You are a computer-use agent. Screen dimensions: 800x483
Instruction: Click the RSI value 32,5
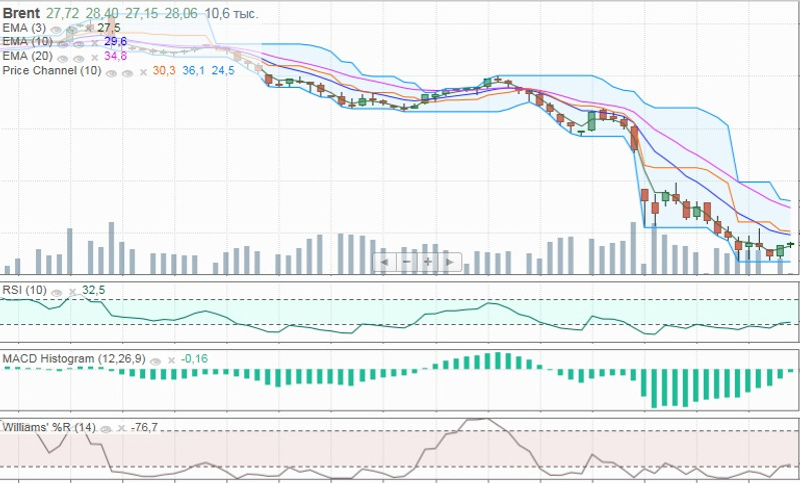(94, 290)
